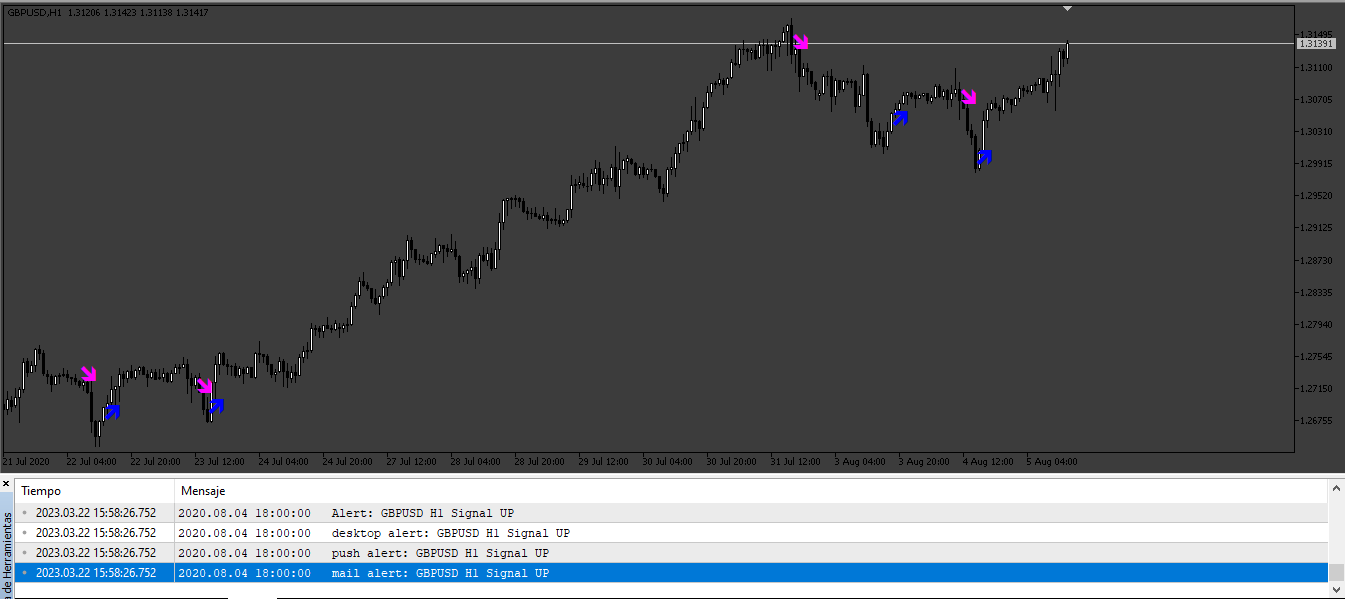This screenshot has width=1345, height=599.
Task: Click the 1.28730 price axis label
Action: tap(1316, 260)
